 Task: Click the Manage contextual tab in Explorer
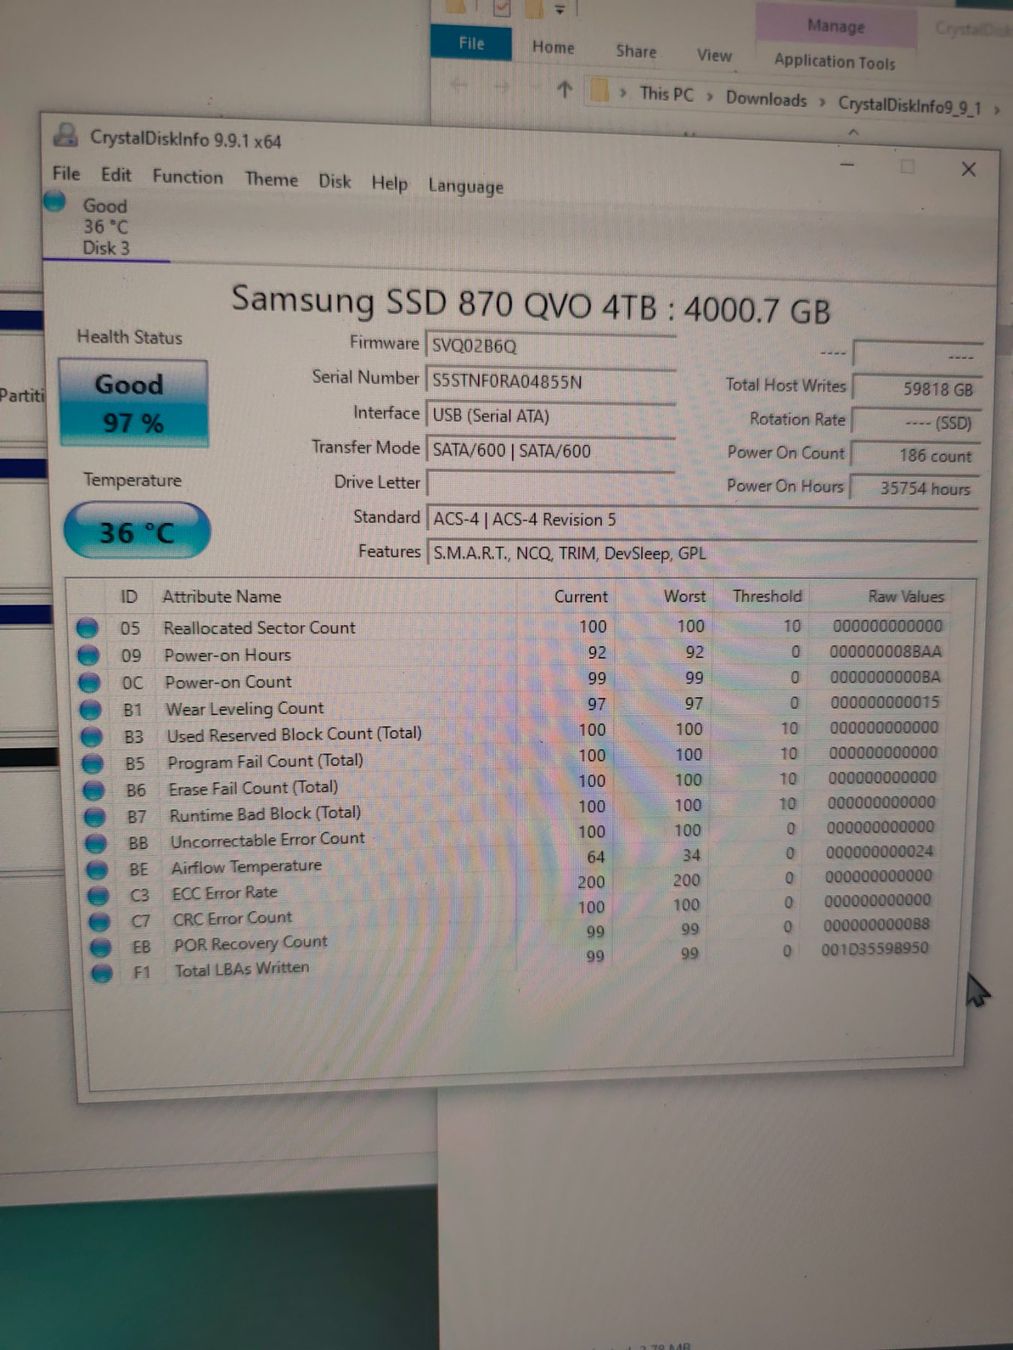[x=836, y=26]
